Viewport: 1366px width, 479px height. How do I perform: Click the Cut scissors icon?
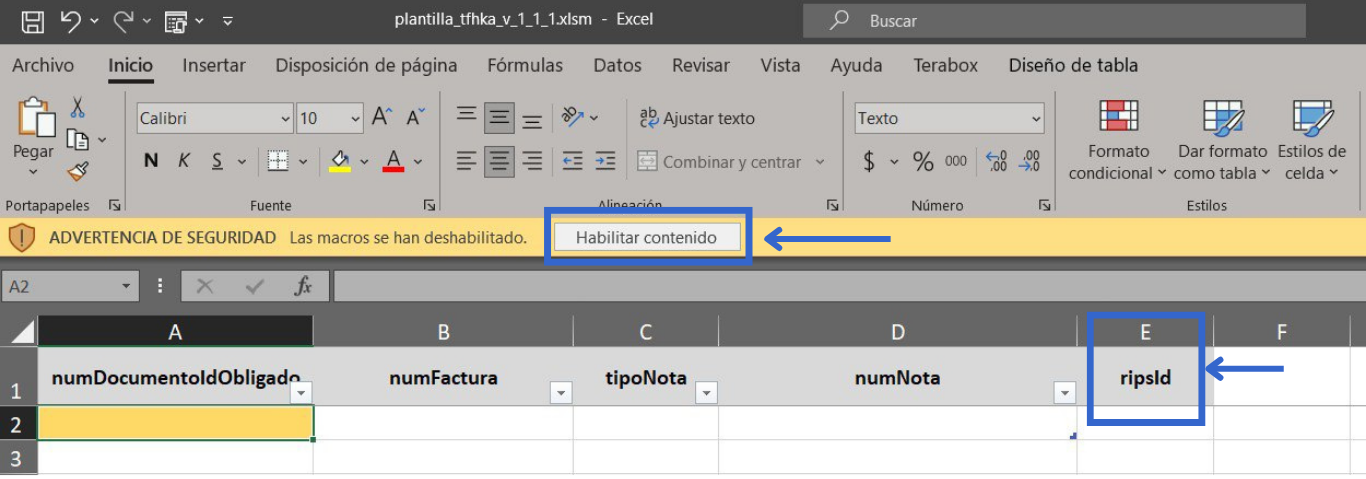[x=78, y=107]
